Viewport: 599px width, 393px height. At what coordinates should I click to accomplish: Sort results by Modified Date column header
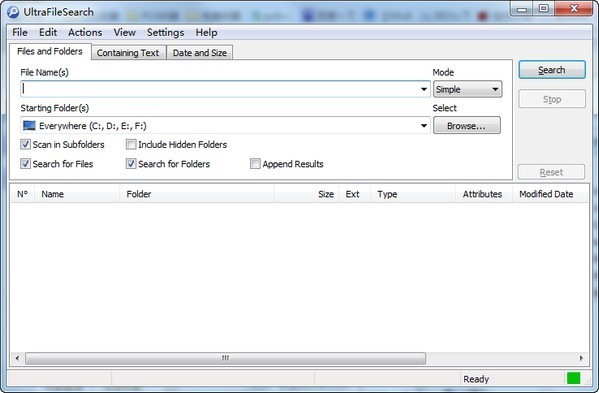[550, 194]
